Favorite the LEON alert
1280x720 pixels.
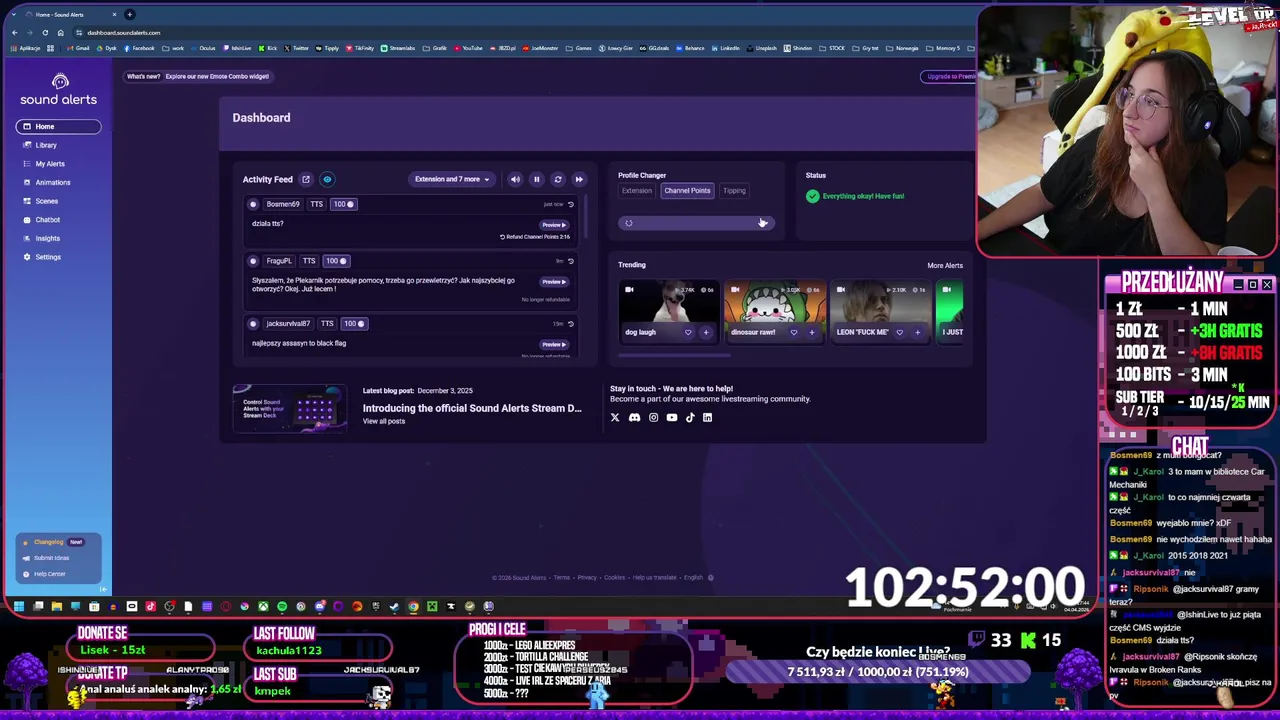click(899, 332)
